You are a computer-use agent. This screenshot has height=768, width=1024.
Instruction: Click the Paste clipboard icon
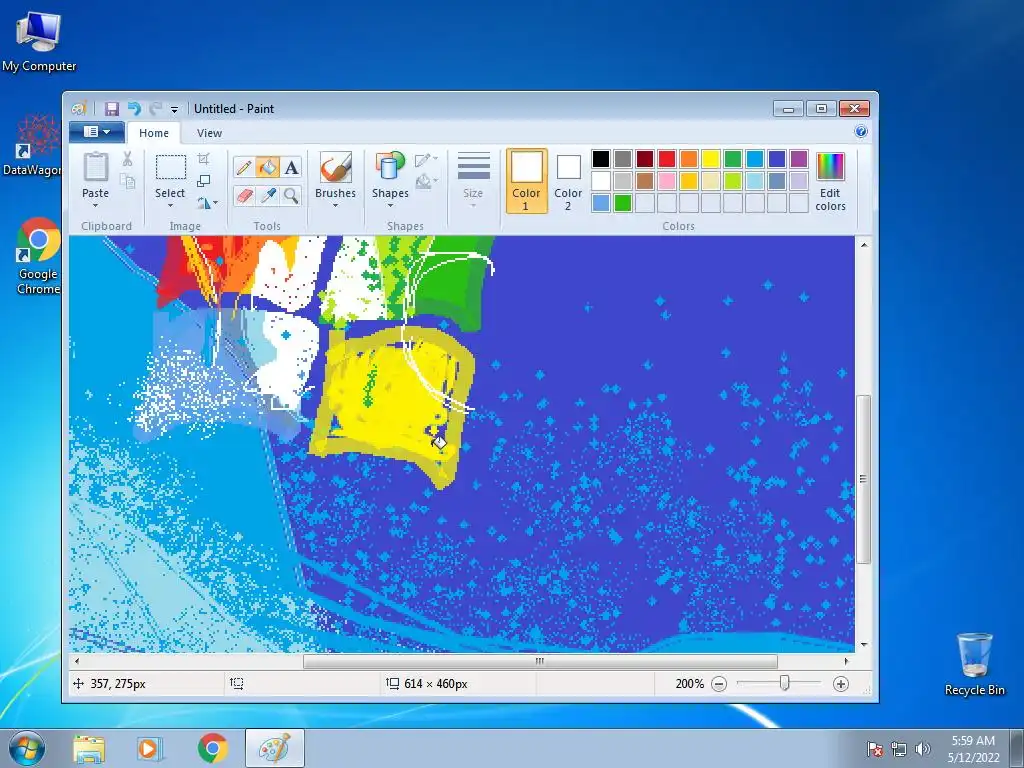pyautogui.click(x=95, y=168)
